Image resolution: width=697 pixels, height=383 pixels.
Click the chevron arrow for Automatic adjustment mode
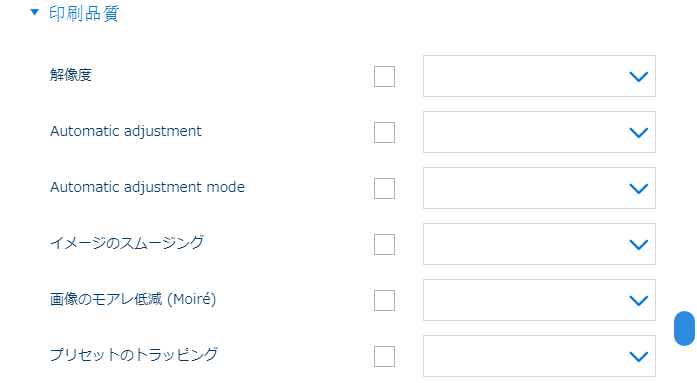coord(639,189)
